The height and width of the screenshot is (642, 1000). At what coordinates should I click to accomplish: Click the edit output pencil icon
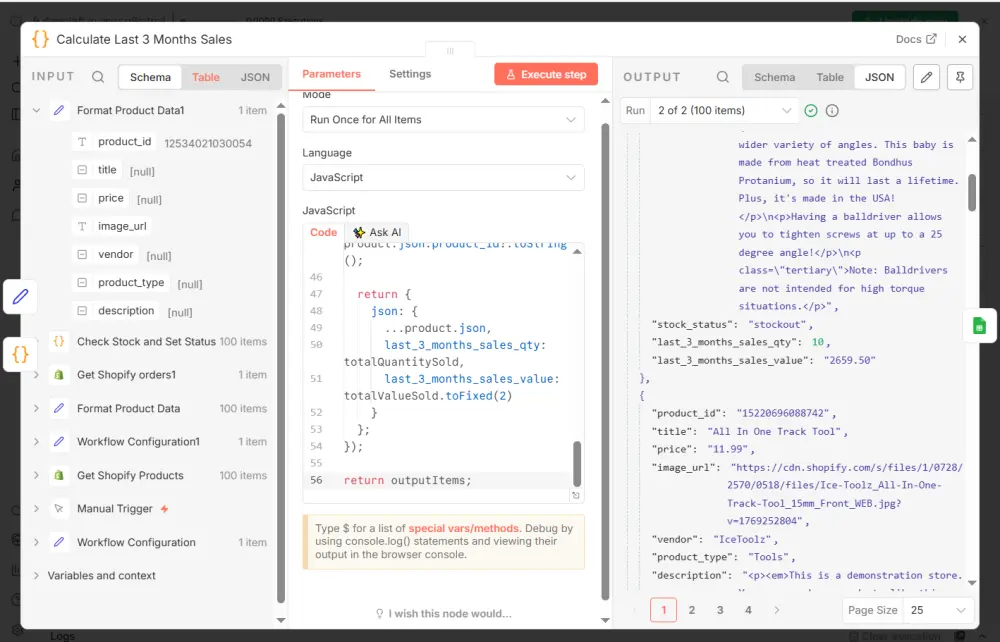(926, 77)
